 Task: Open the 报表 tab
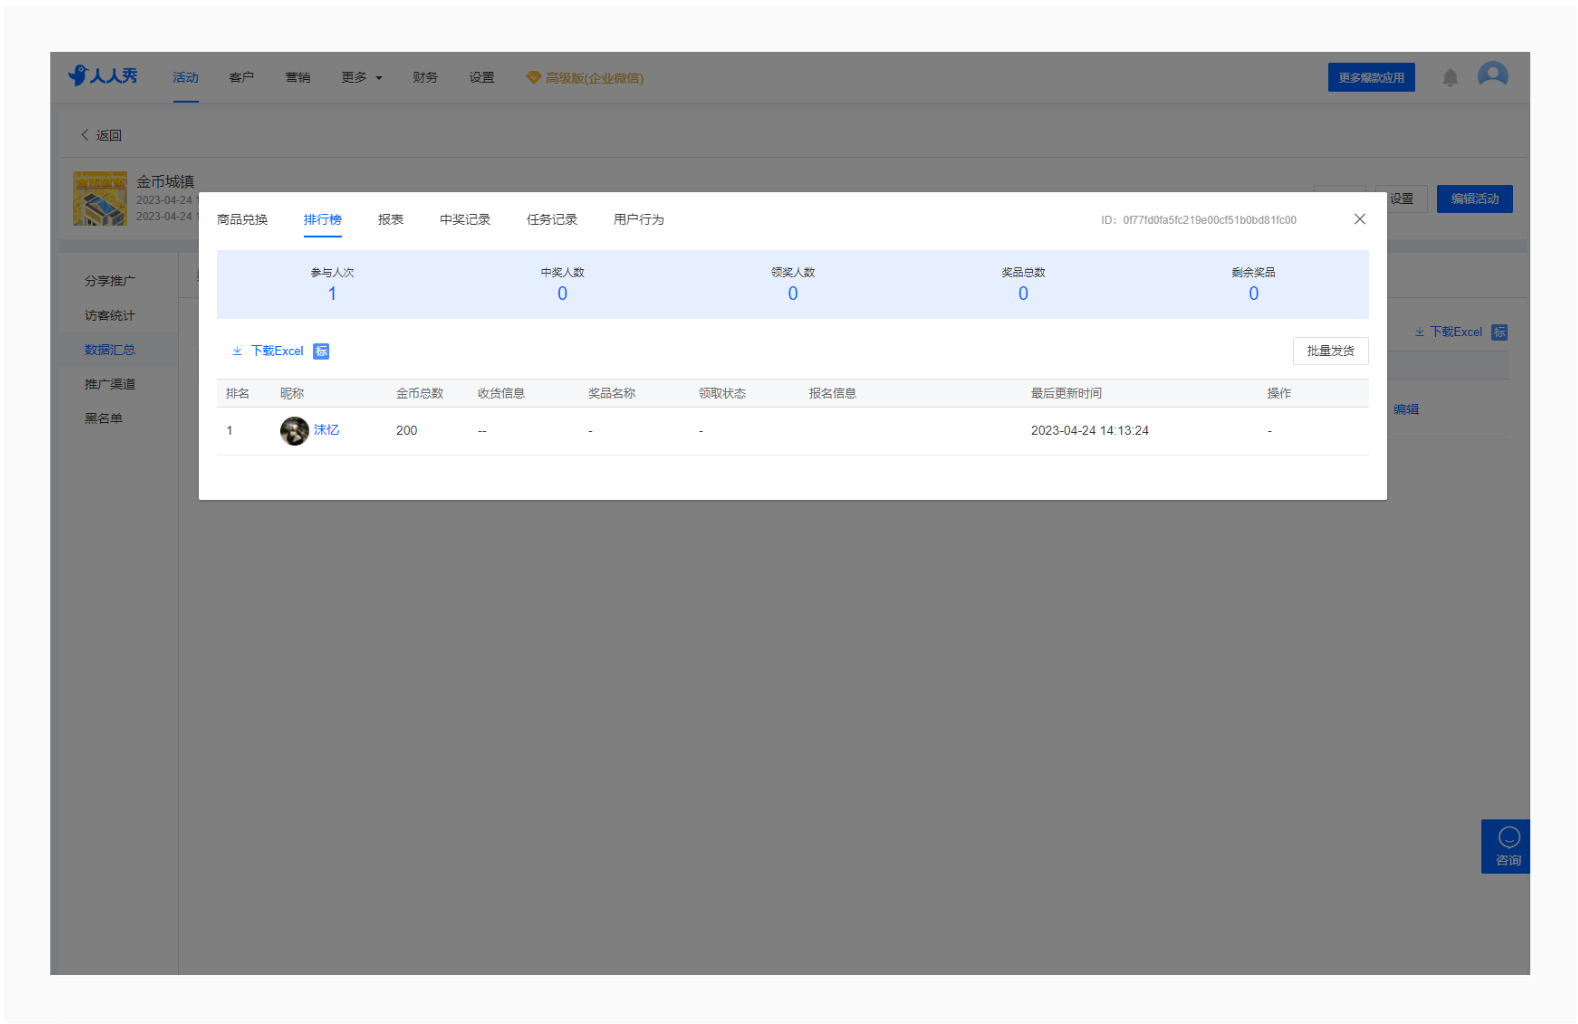tap(390, 220)
